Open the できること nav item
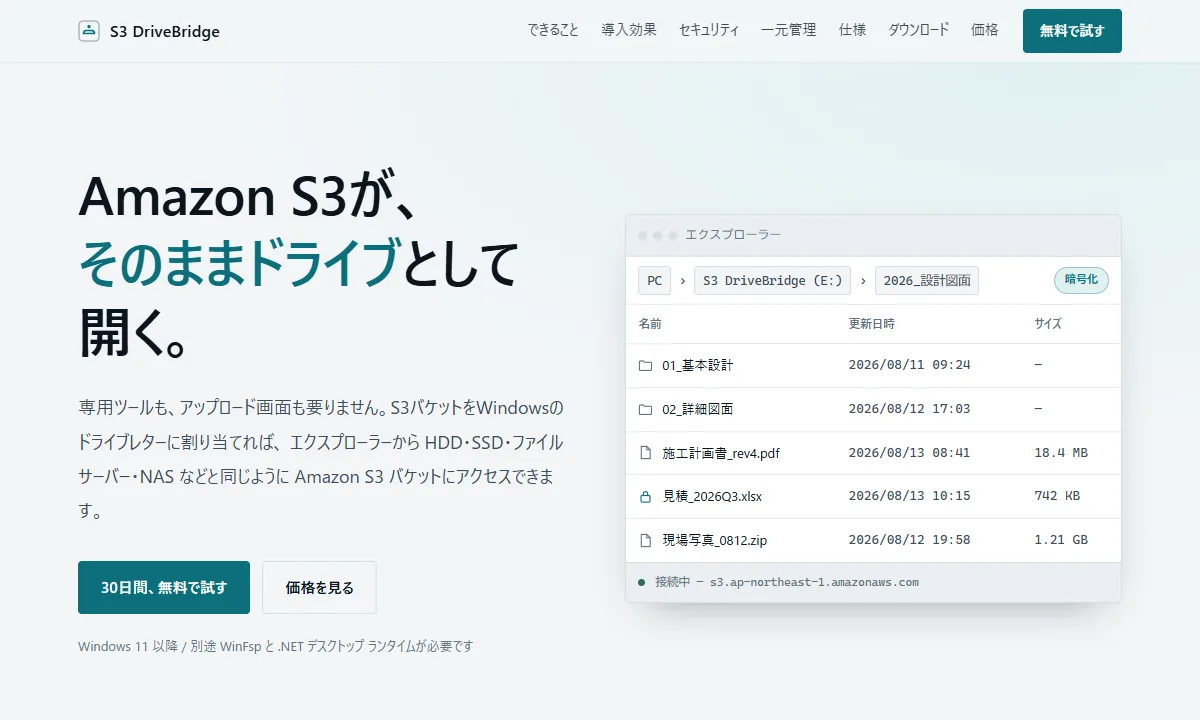 click(x=553, y=30)
